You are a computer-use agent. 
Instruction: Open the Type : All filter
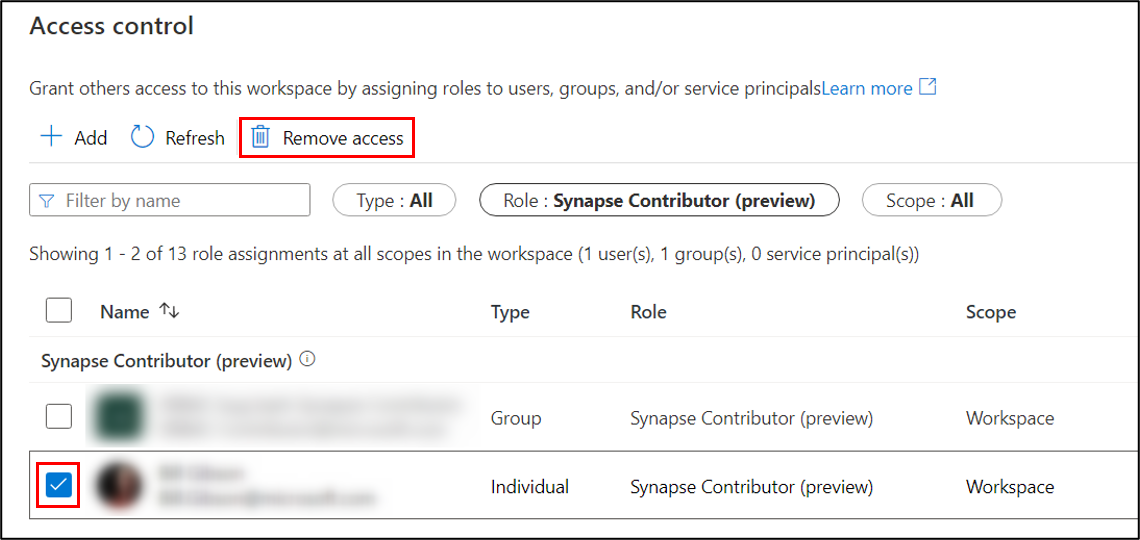(394, 200)
